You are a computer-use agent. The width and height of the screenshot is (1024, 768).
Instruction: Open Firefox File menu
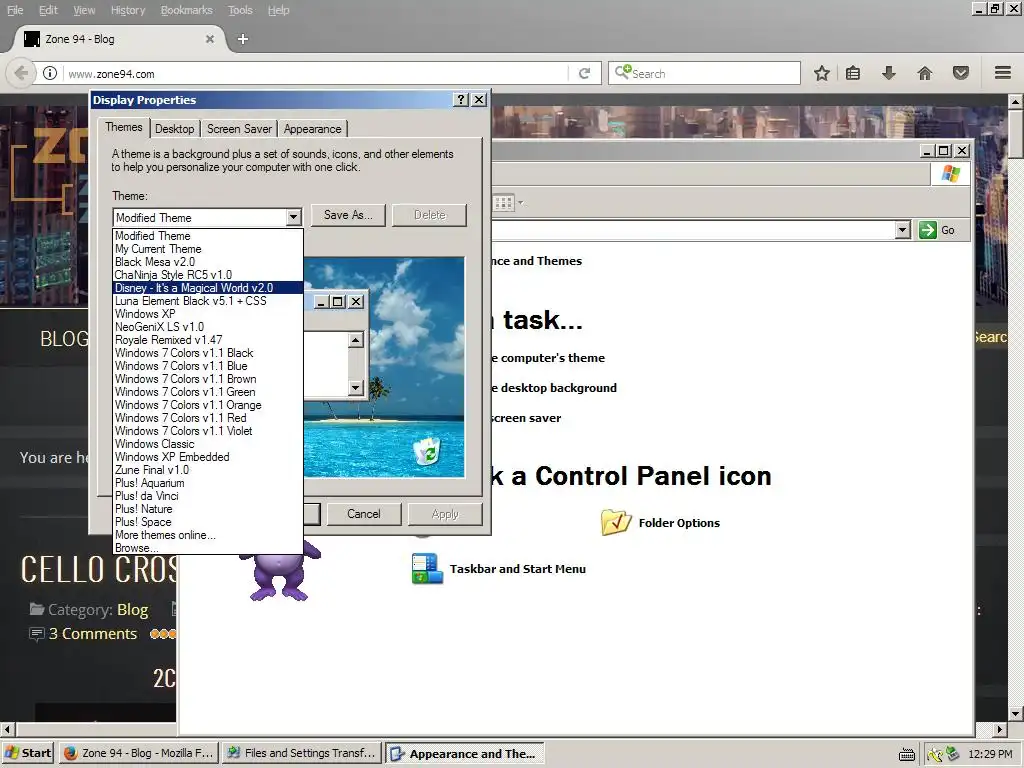pos(15,10)
